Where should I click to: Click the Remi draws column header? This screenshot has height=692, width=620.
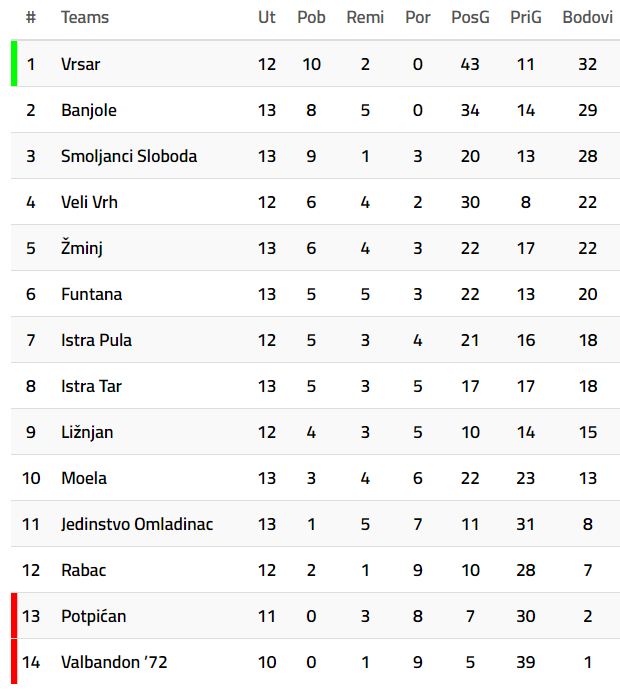pos(365,17)
